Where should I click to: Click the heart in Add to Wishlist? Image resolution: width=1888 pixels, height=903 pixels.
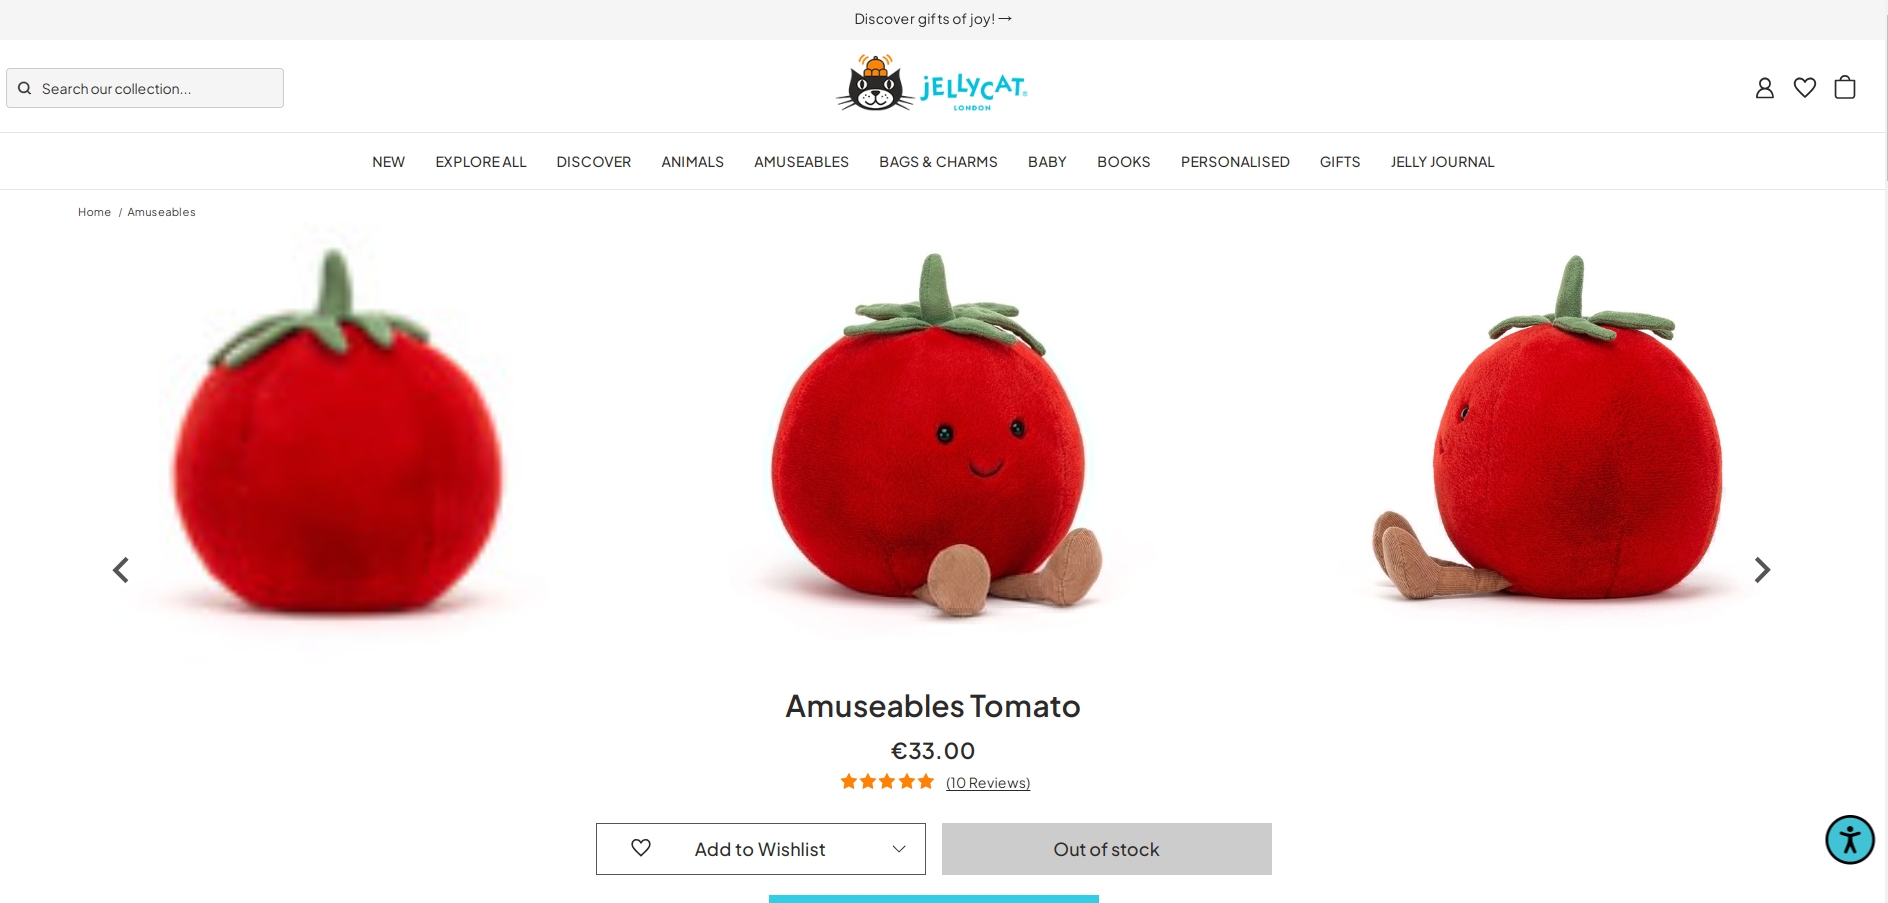(641, 848)
